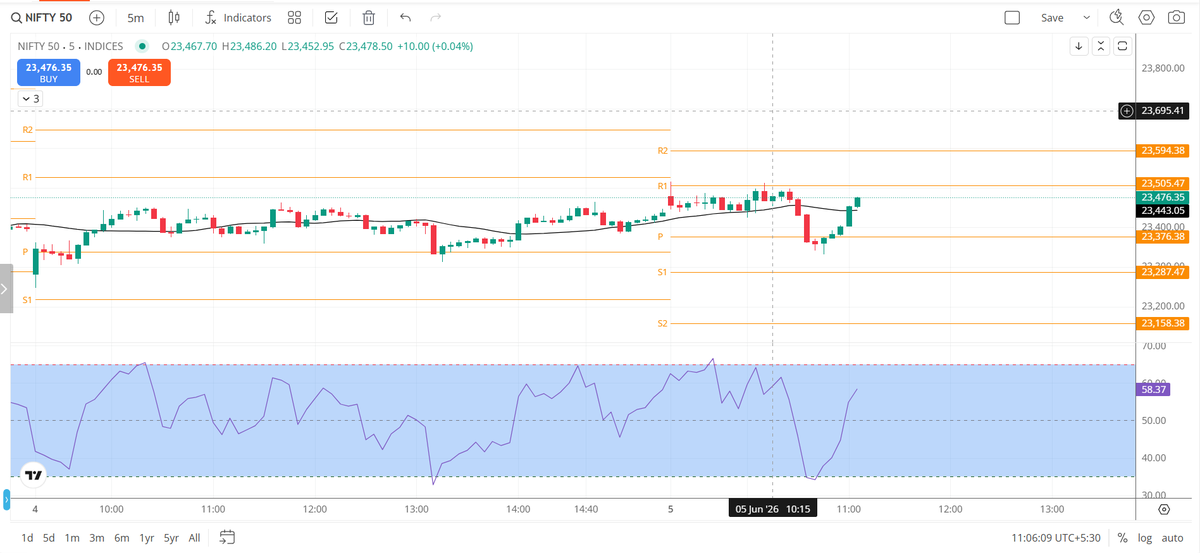Select the All date range tab

point(194,537)
